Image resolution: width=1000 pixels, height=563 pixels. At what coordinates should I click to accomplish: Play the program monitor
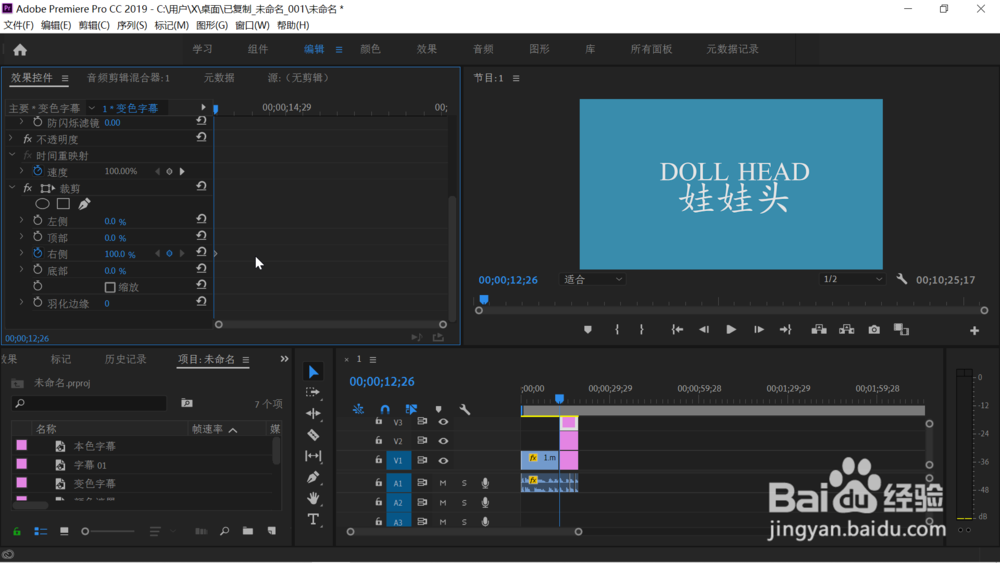pyautogui.click(x=731, y=330)
